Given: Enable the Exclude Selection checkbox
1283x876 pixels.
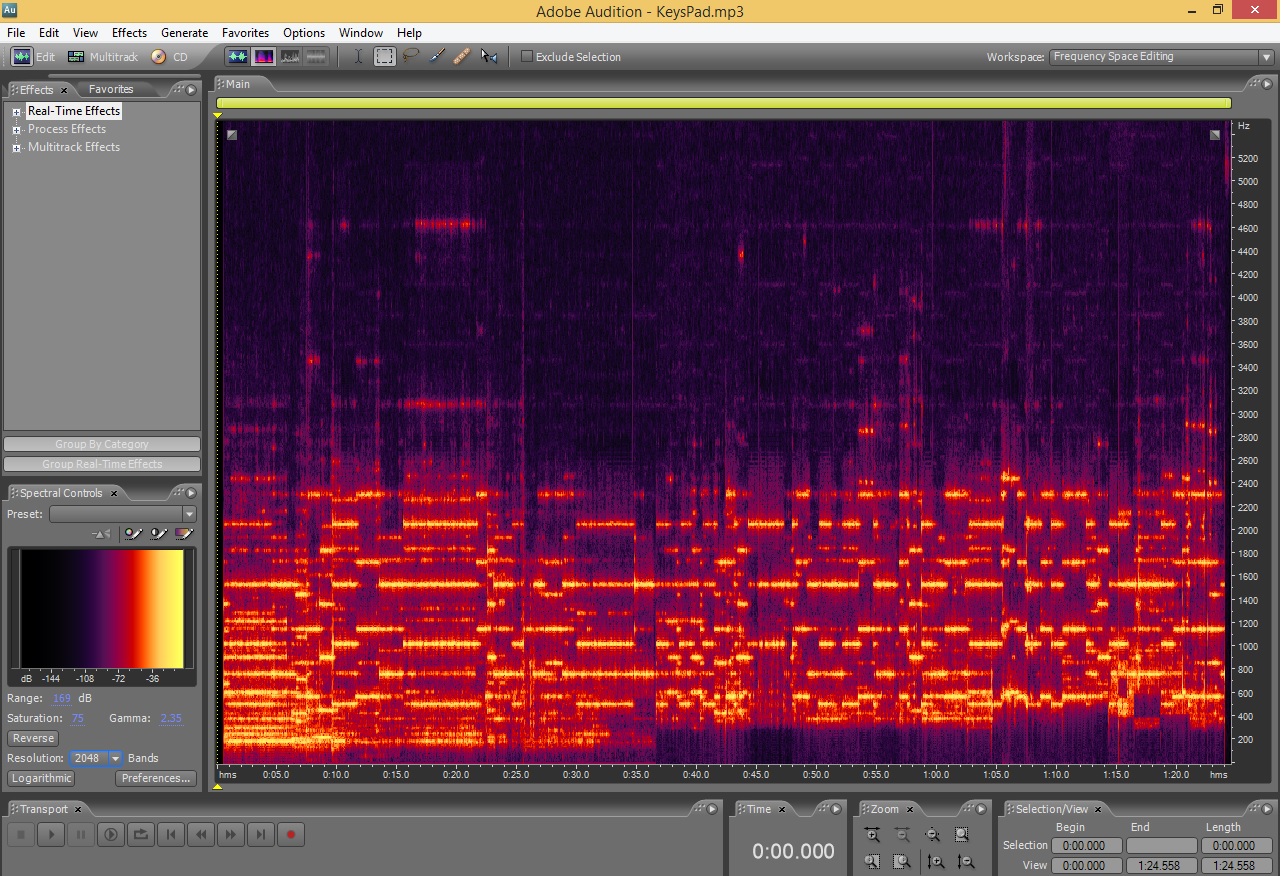Looking at the screenshot, I should coord(527,57).
